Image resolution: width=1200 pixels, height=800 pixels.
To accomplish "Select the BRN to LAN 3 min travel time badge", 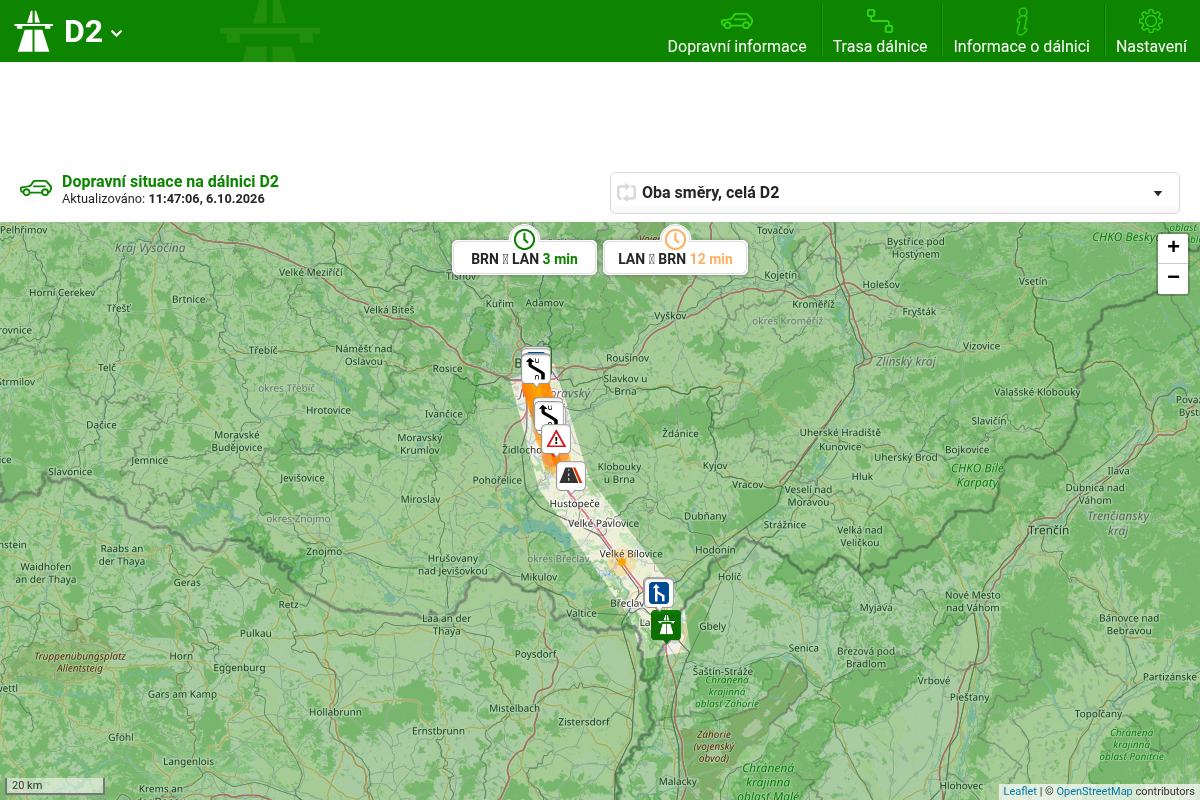I will click(x=524, y=258).
